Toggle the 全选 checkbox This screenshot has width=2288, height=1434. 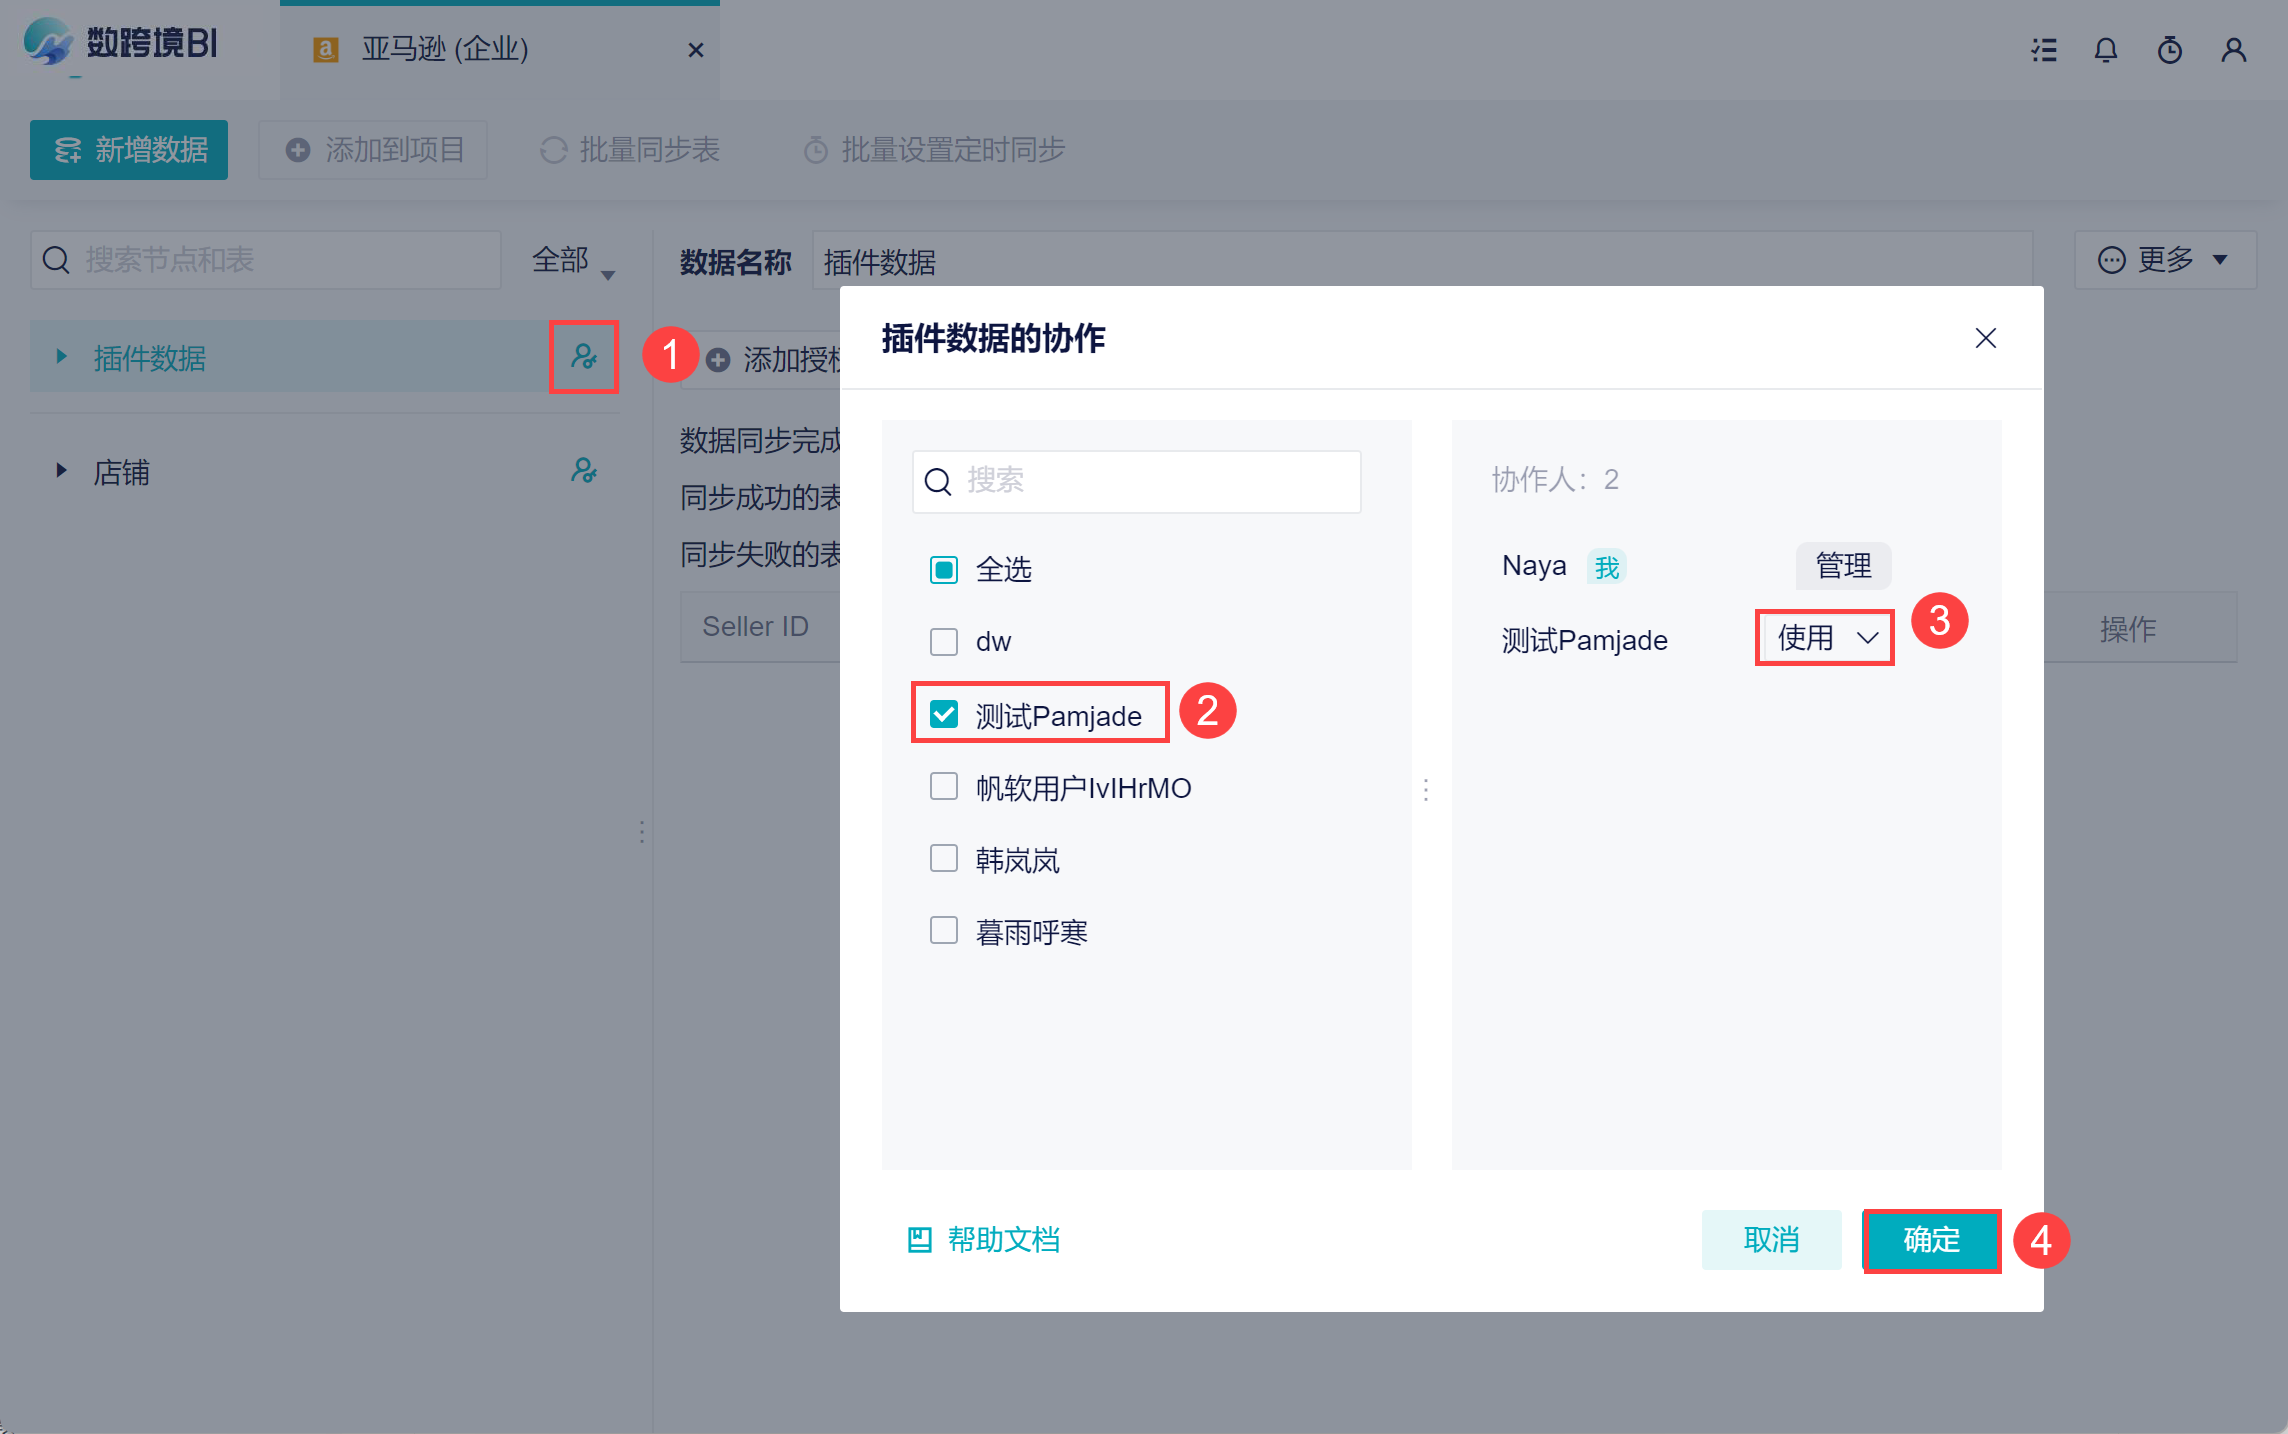tap(943, 570)
